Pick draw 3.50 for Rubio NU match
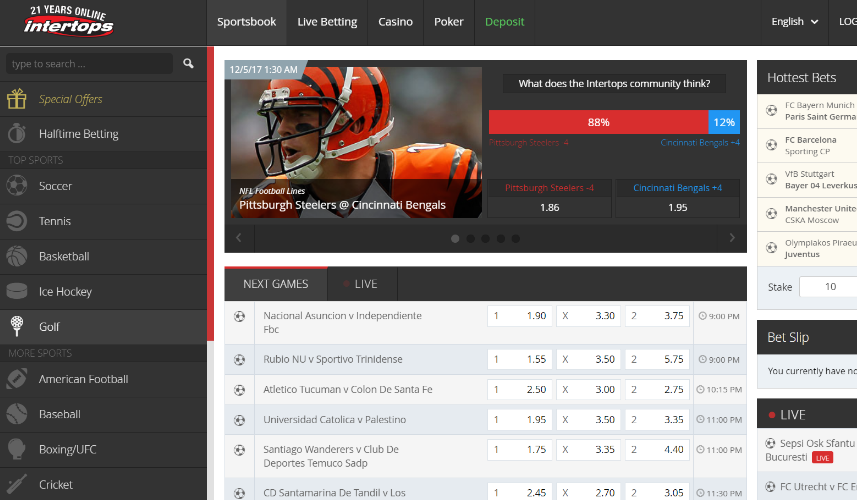Viewport: 857px width, 500px height. point(588,360)
